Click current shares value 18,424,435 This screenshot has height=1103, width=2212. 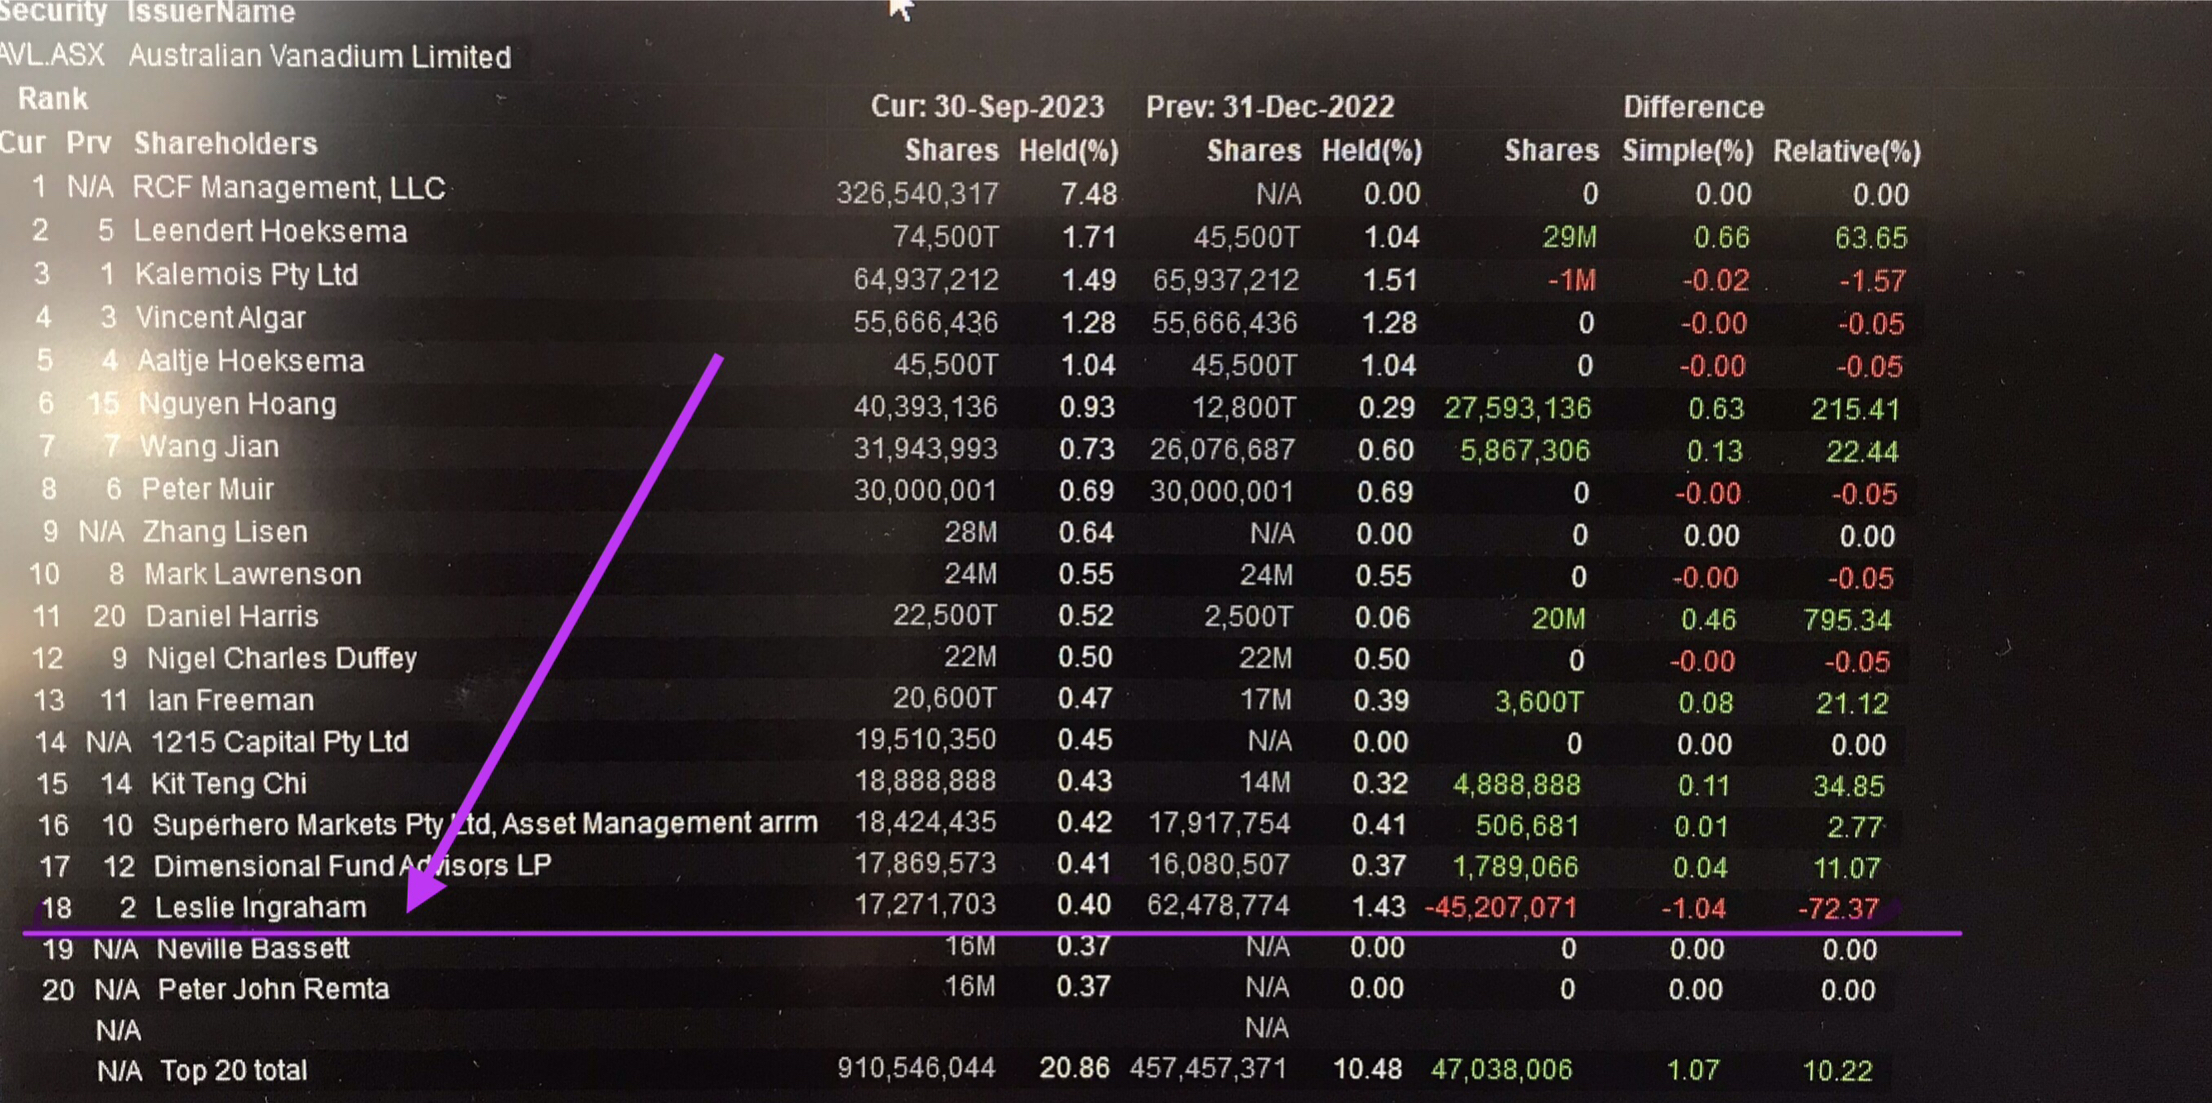[x=925, y=822]
